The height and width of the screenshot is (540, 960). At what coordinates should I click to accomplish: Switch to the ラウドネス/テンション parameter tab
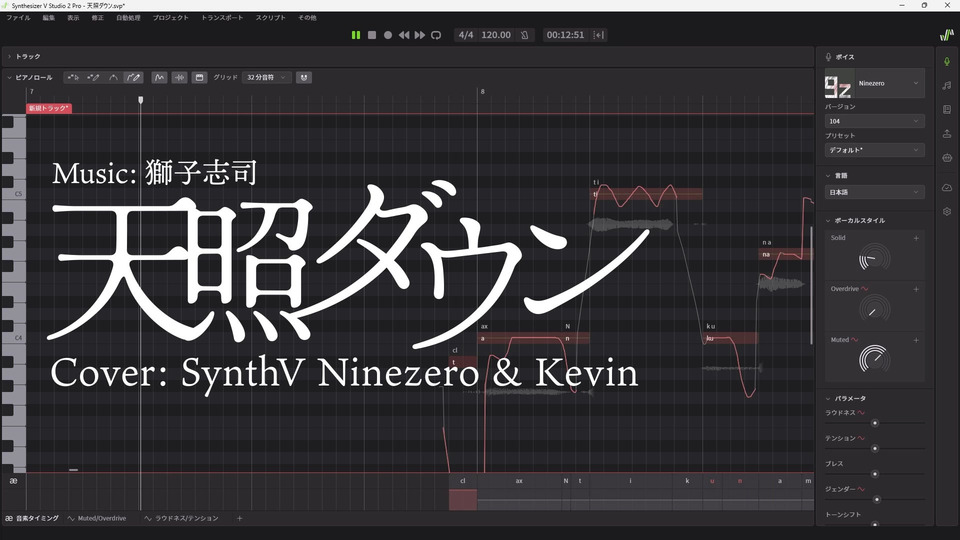181,519
